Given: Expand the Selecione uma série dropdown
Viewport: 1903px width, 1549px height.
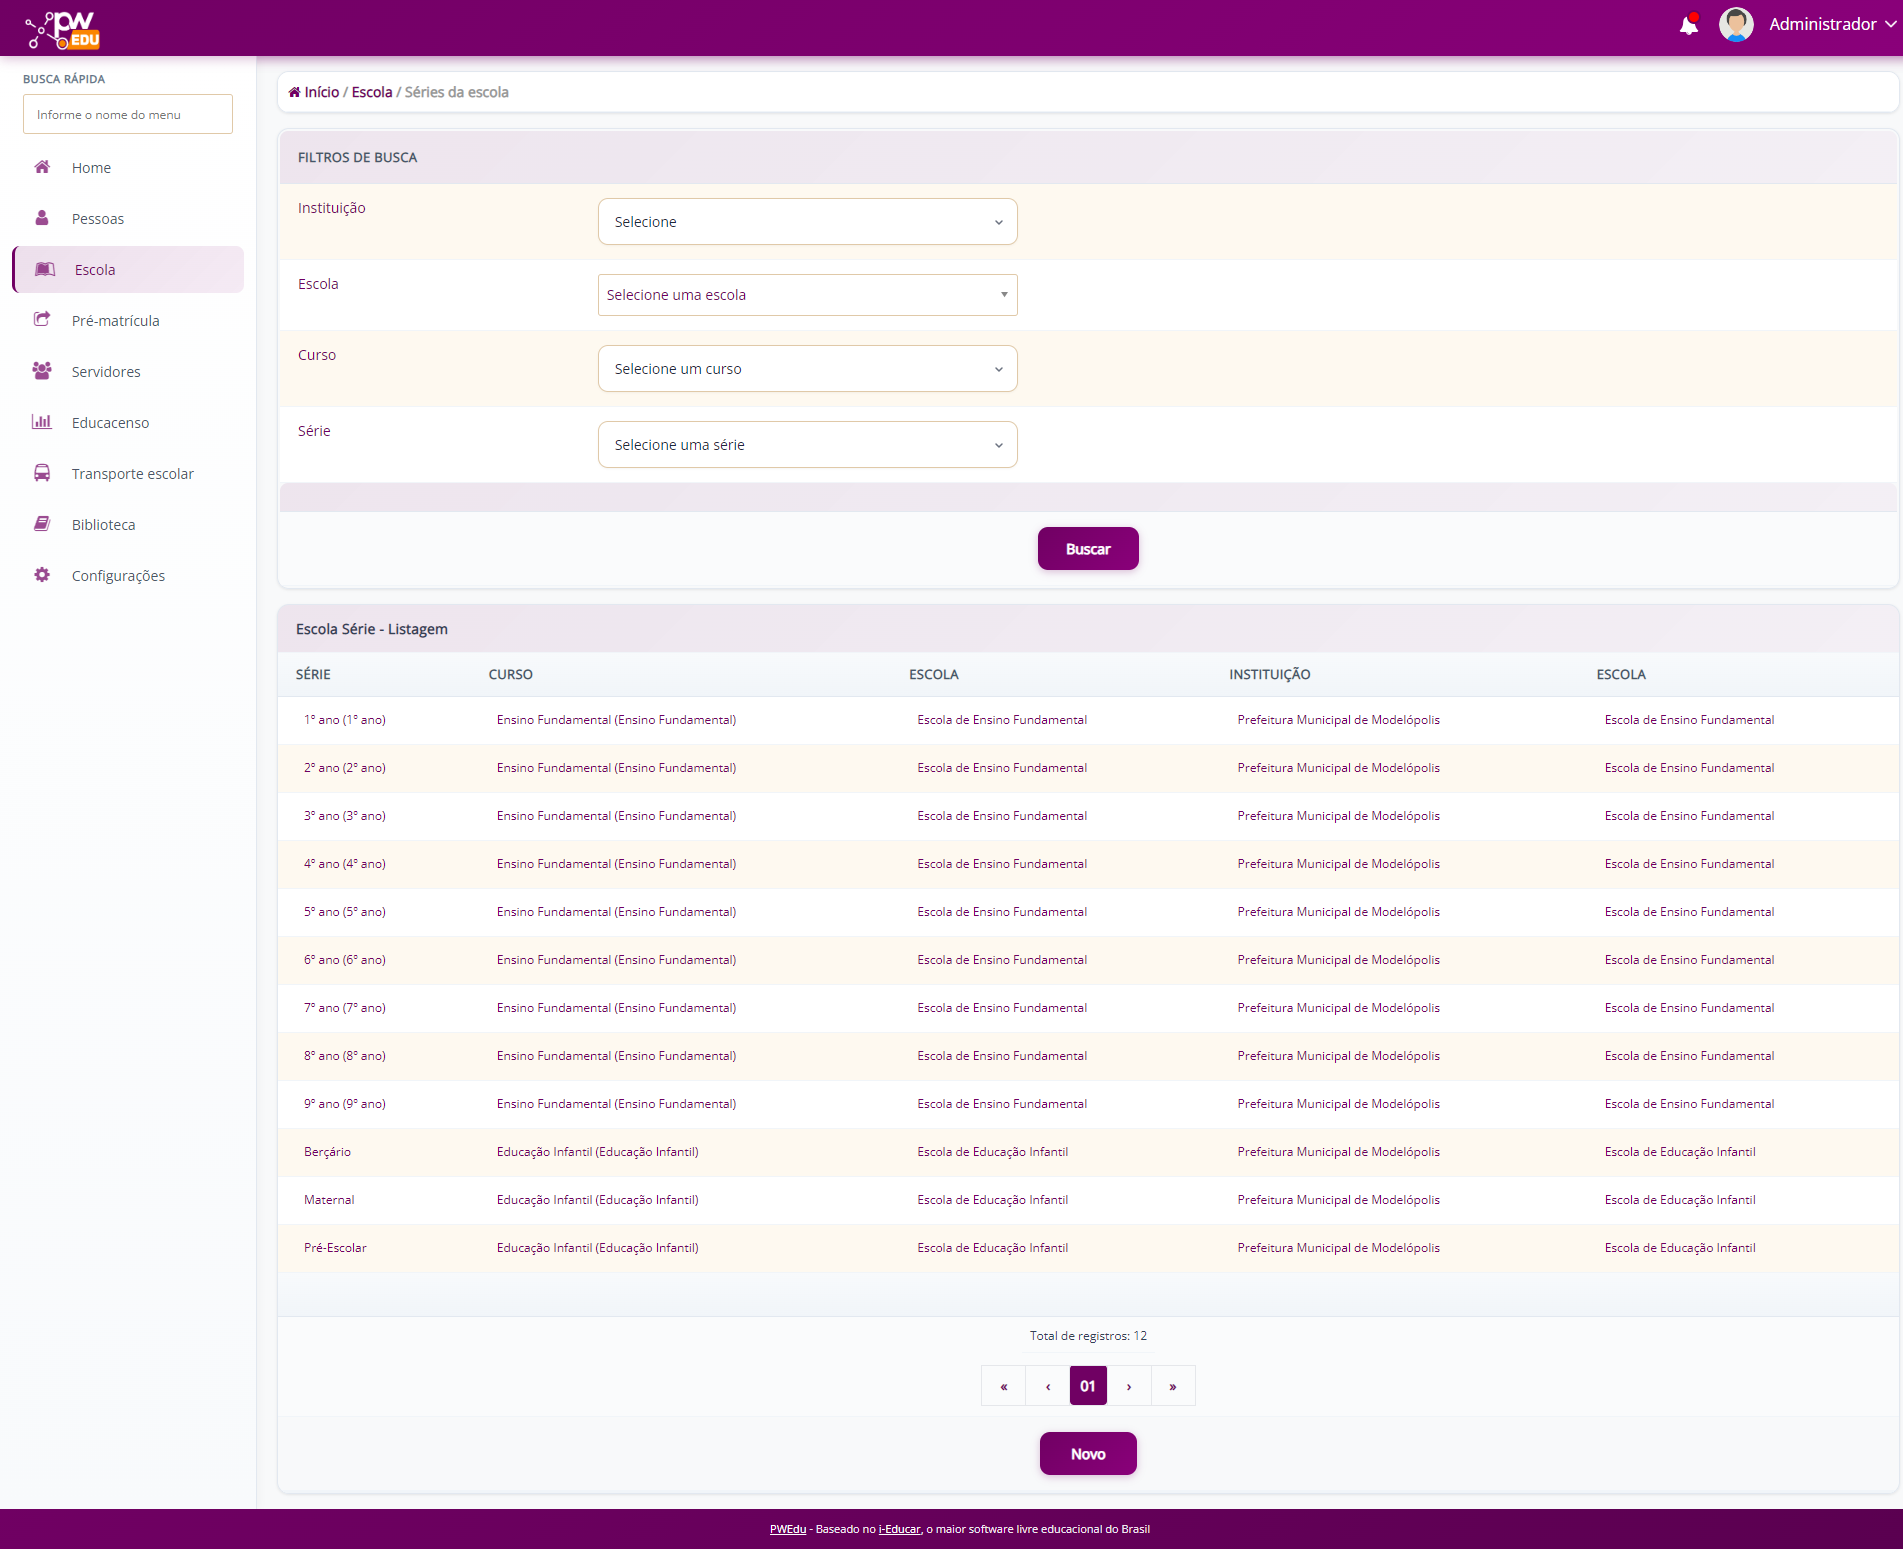Looking at the screenshot, I should tap(807, 445).
